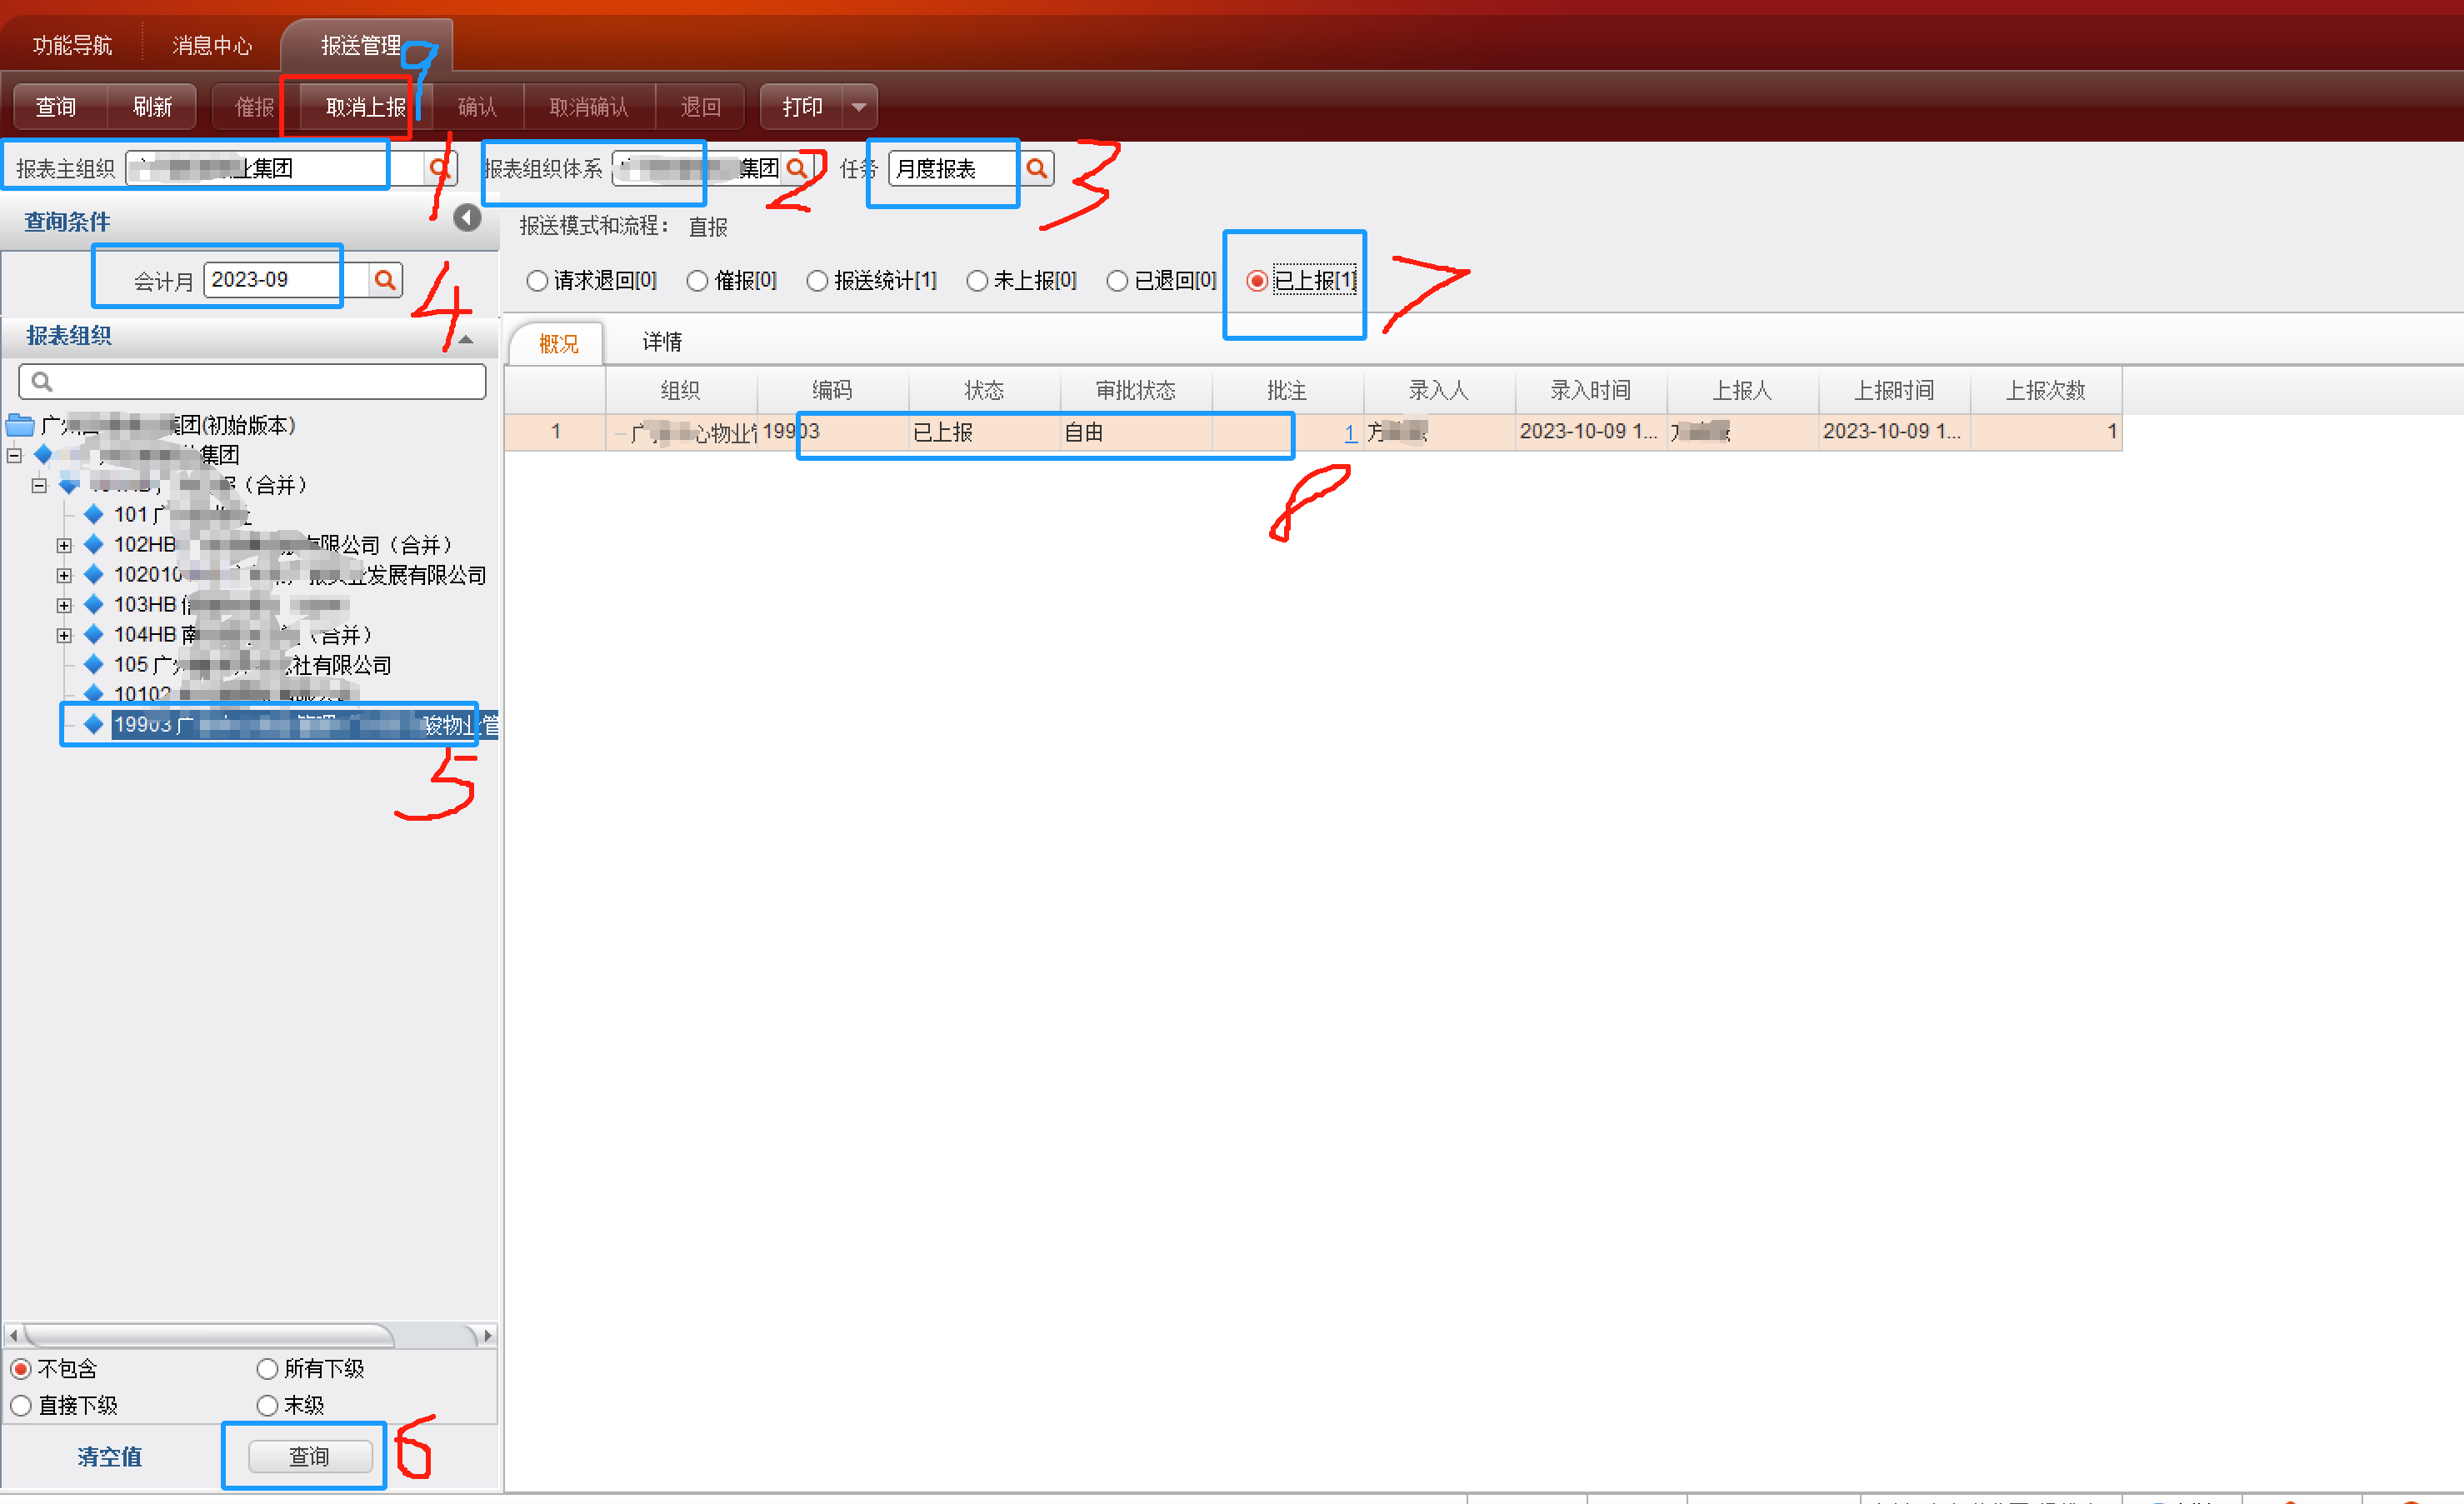Click 已上报 status cell in row 1

(x=984, y=432)
